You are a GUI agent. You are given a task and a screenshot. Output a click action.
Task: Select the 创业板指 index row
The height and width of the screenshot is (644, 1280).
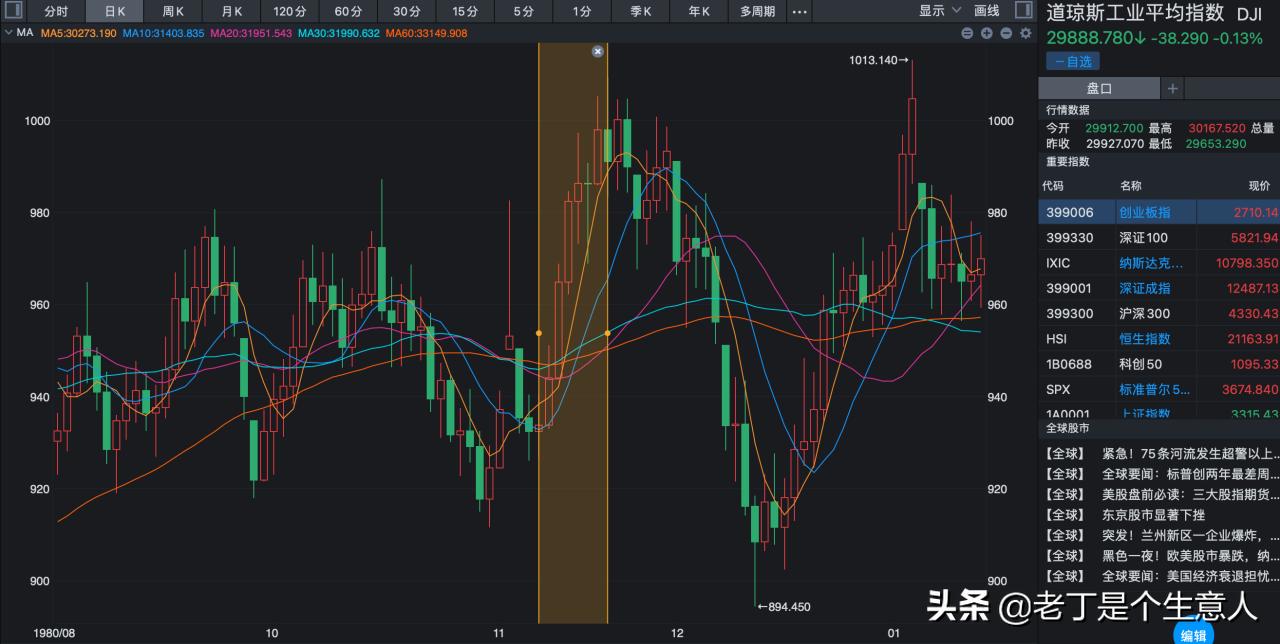(1144, 212)
